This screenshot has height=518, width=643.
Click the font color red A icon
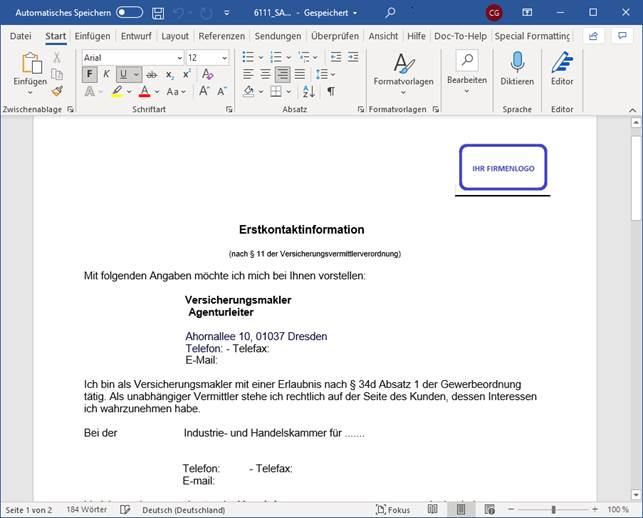point(144,91)
